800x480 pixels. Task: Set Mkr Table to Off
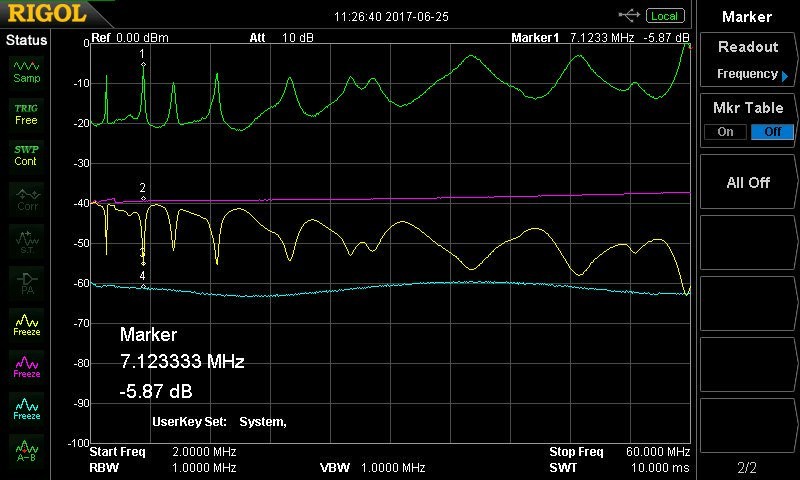click(x=769, y=132)
